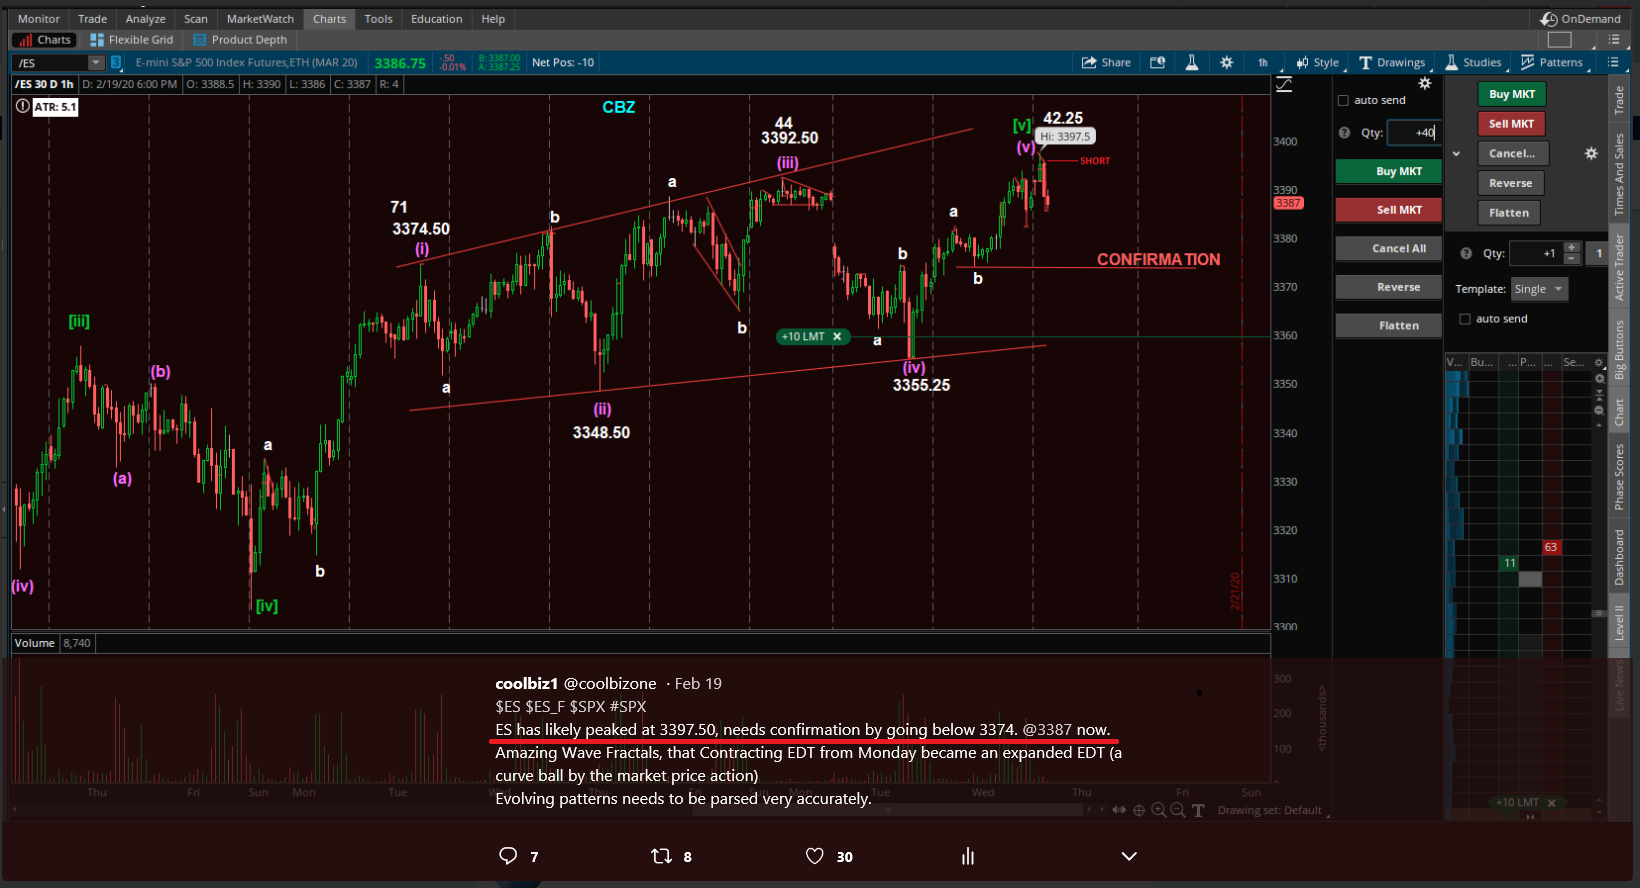The image size is (1640, 888).
Task: Remove the +10 LMT order on chart
Action: (x=837, y=337)
